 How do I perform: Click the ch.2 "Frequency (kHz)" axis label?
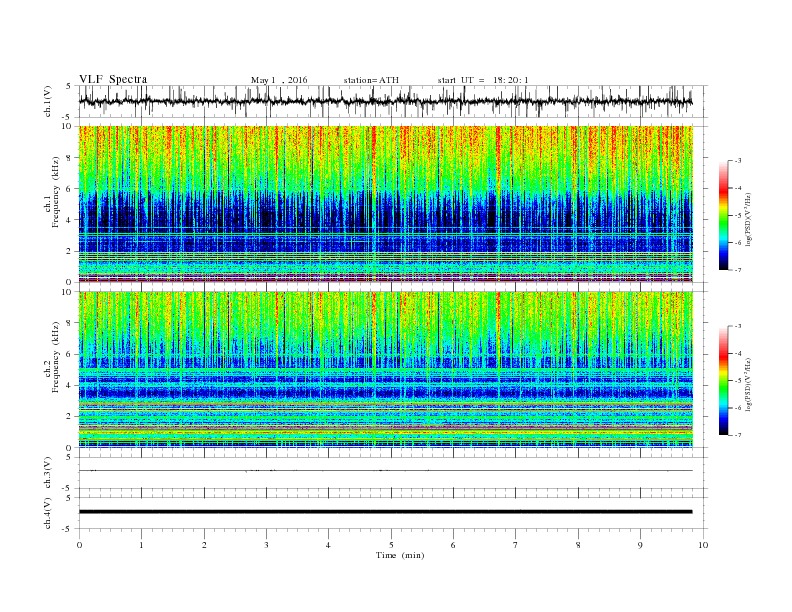click(56, 357)
